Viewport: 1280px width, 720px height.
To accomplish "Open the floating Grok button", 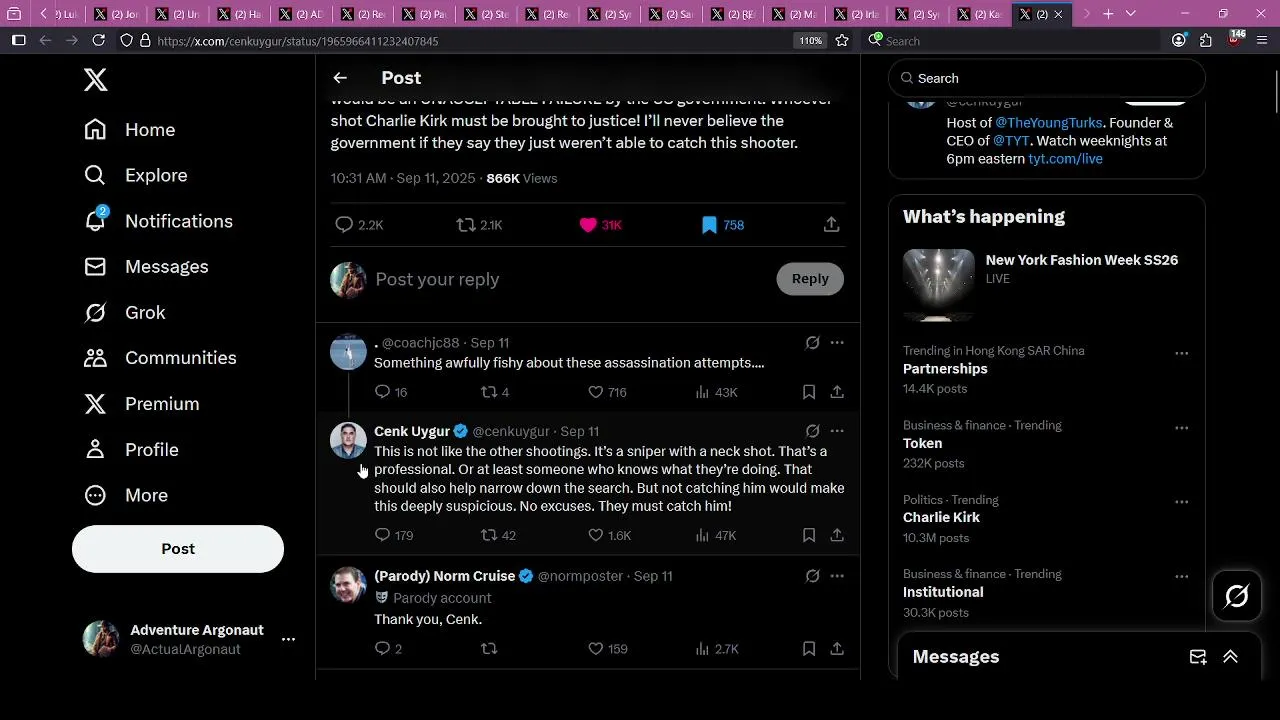I will click(x=1236, y=597).
